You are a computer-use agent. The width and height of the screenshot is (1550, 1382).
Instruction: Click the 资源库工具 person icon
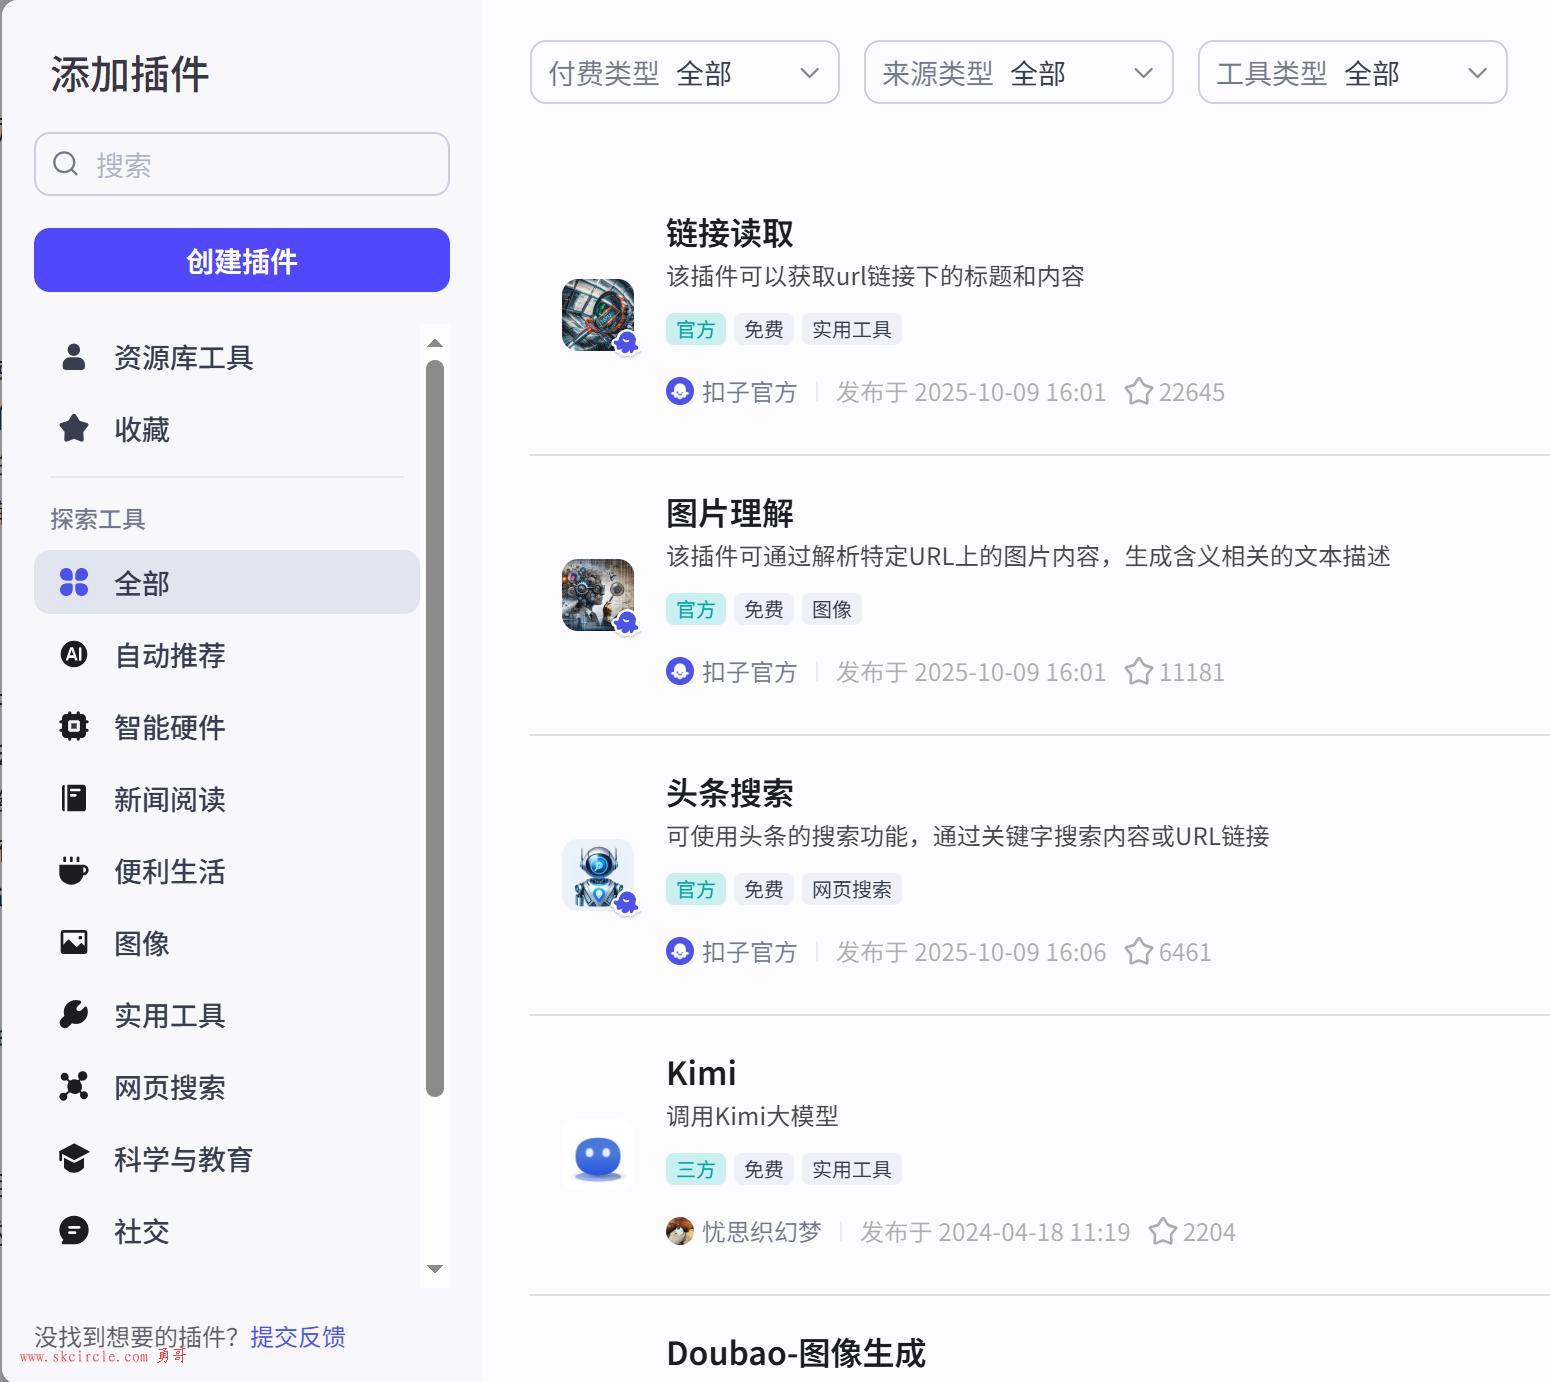73,357
